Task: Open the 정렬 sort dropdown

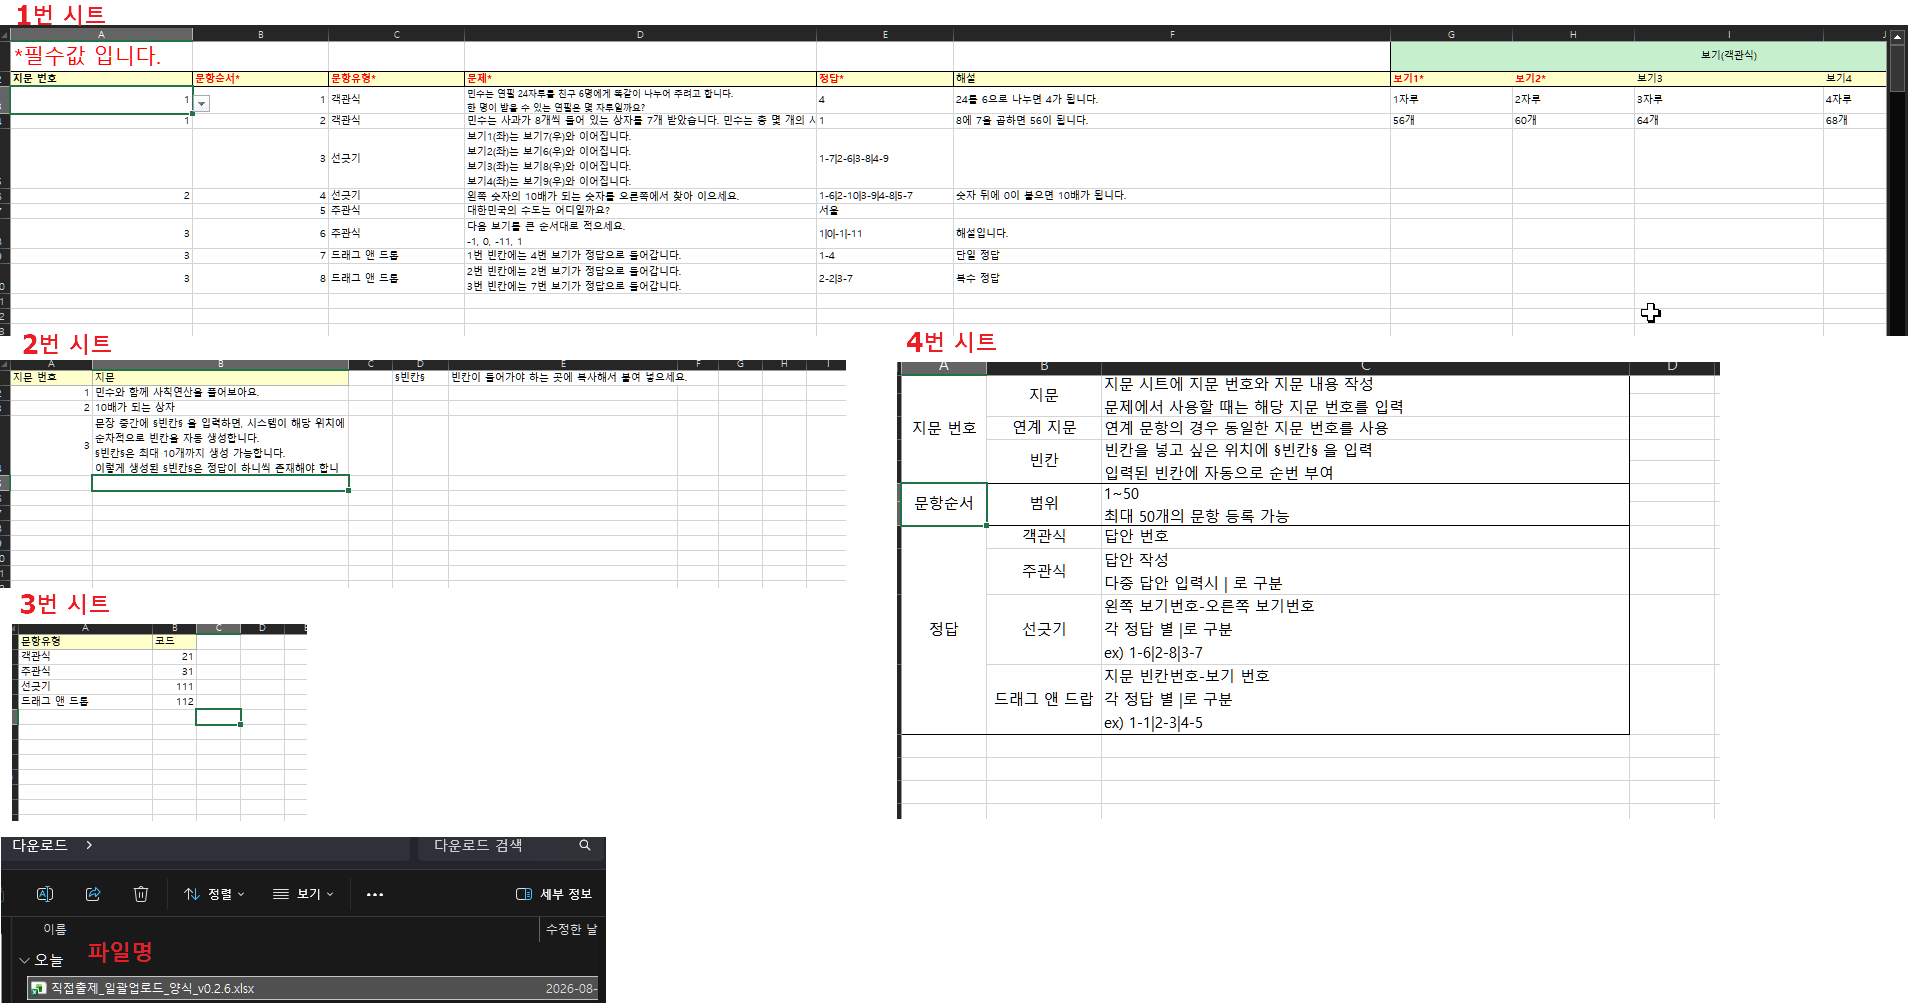Action: coord(215,894)
